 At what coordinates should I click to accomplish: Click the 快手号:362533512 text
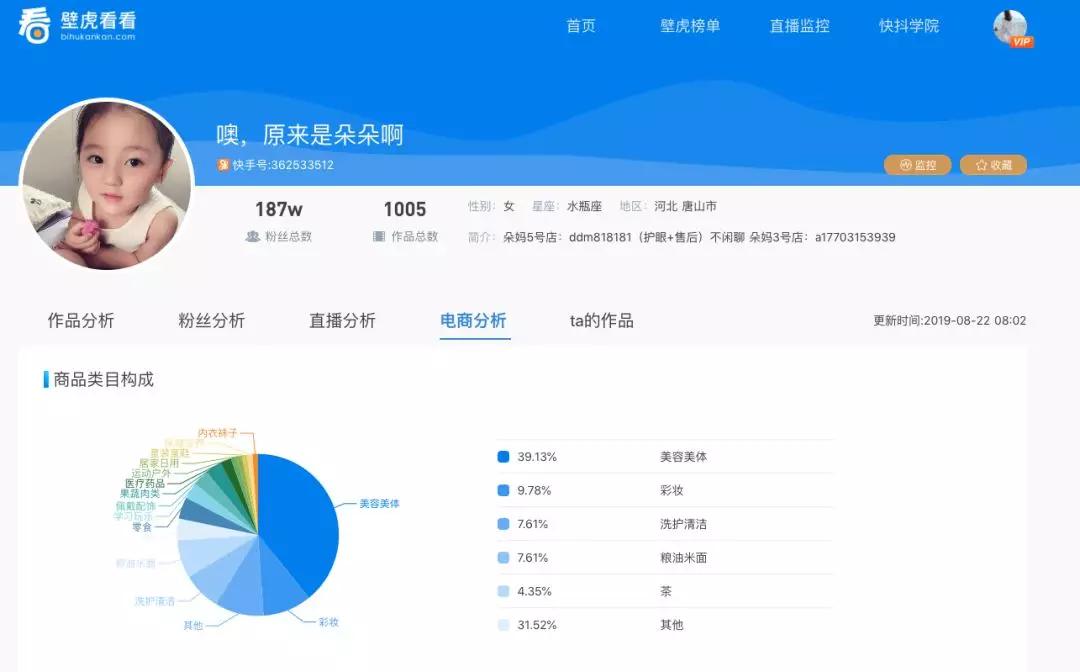coord(283,165)
